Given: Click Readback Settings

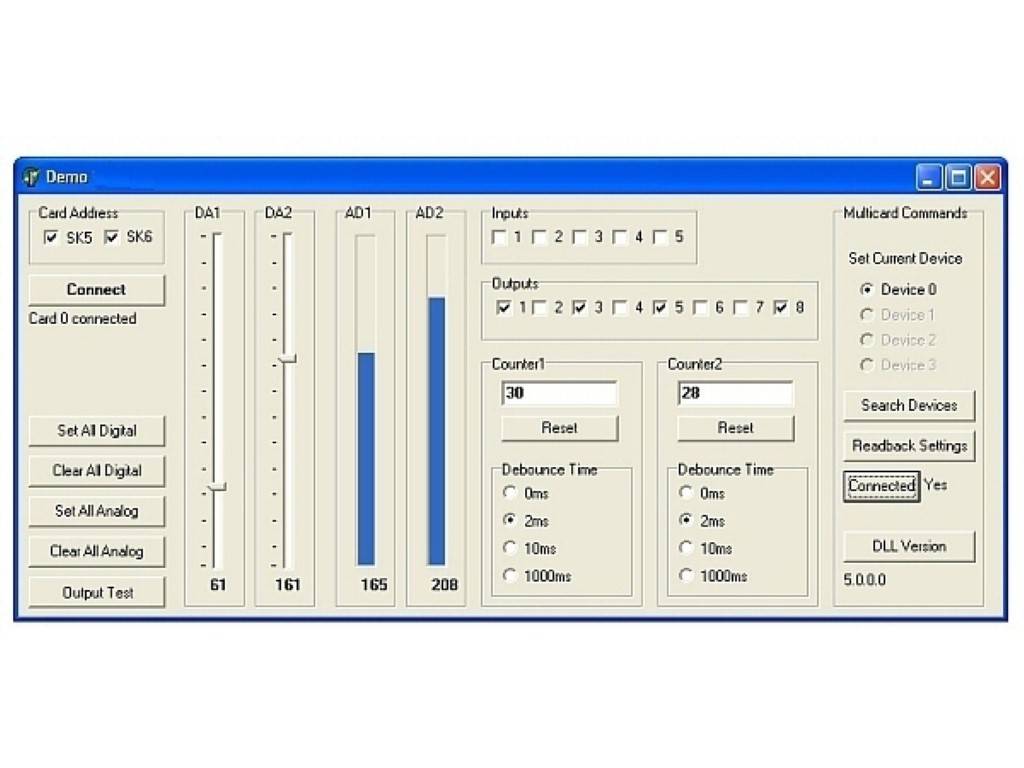Looking at the screenshot, I should (908, 445).
